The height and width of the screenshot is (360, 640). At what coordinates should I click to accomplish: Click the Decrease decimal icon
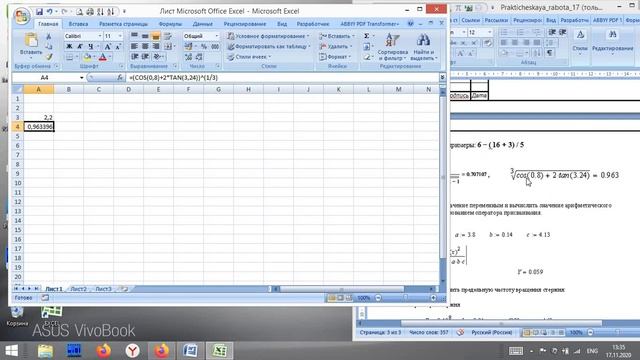[199, 57]
